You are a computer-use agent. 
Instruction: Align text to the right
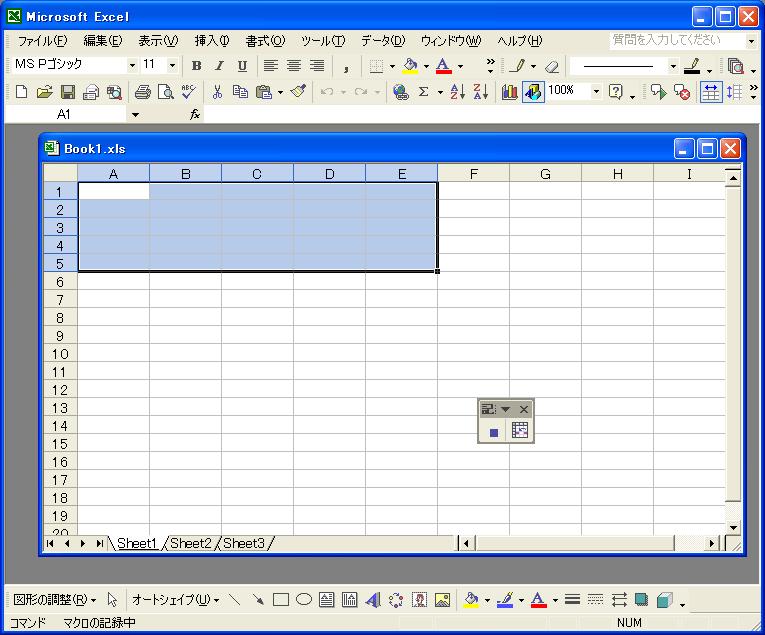[317, 66]
